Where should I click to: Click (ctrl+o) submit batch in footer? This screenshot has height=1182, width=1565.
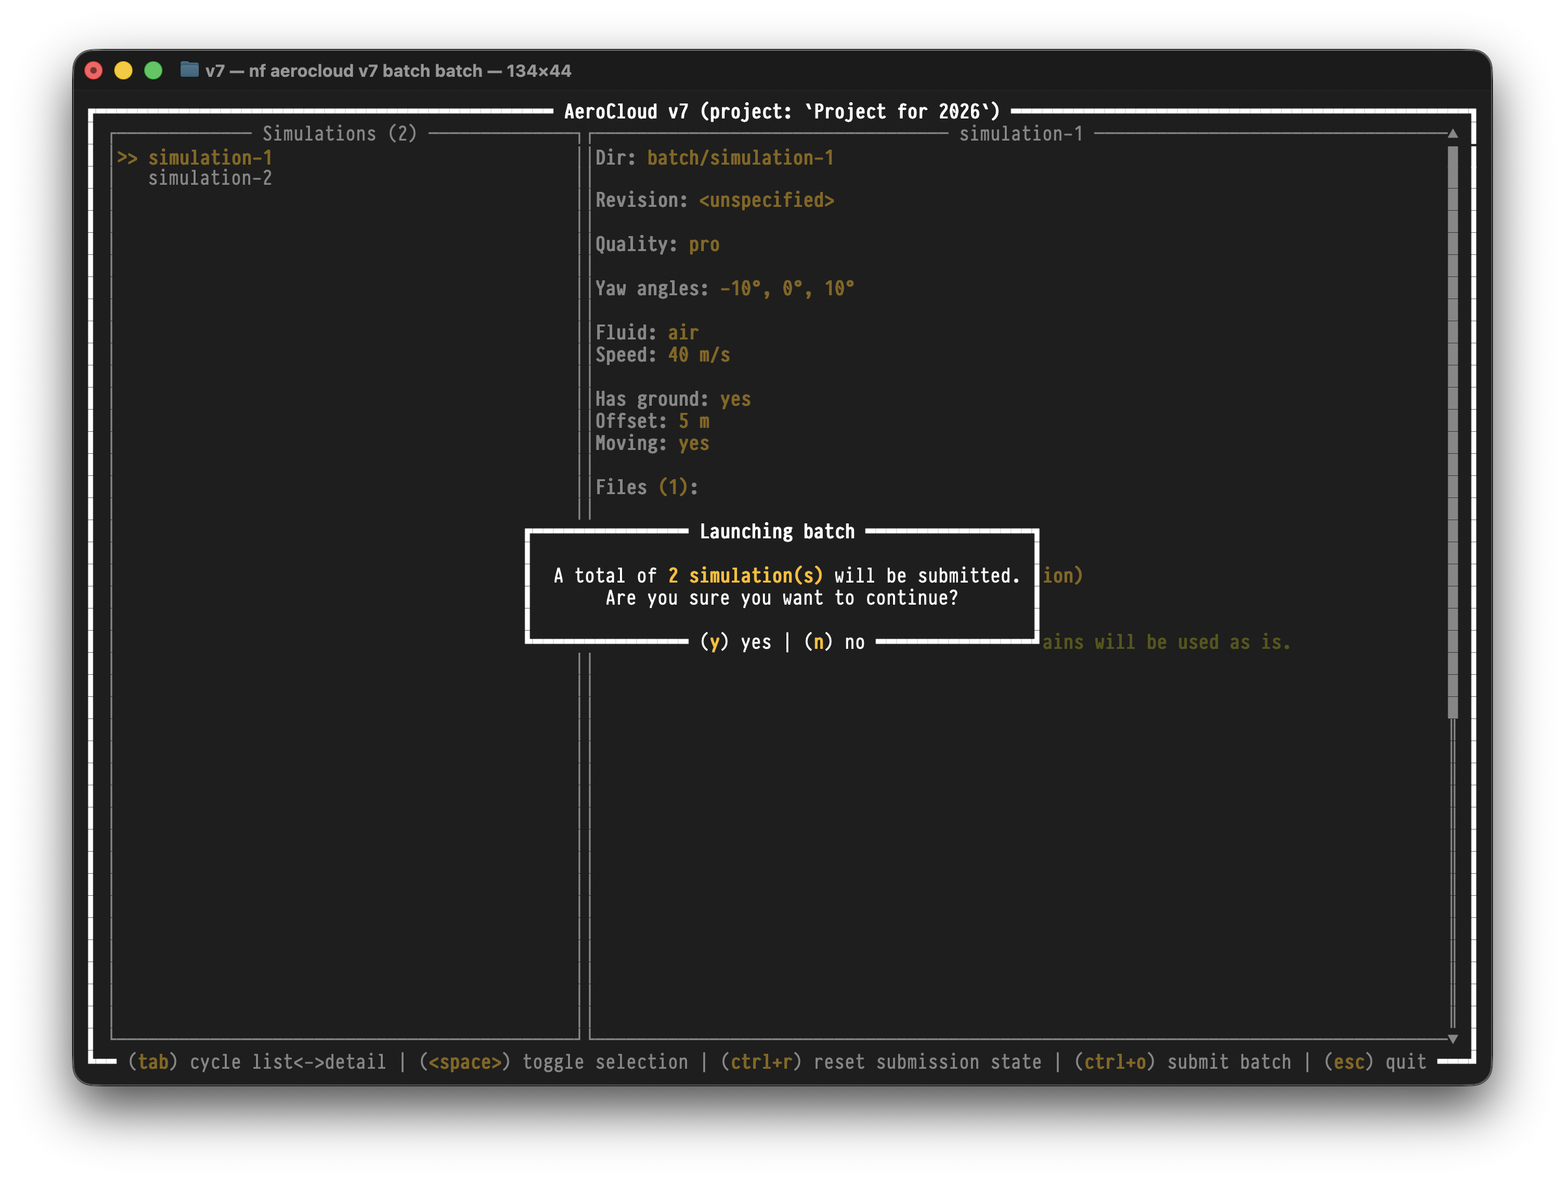coord(1182,1062)
